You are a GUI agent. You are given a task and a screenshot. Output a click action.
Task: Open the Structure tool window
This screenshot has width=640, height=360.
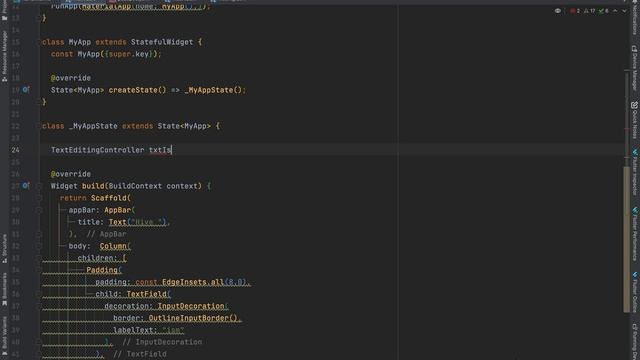pyautogui.click(x=4, y=249)
